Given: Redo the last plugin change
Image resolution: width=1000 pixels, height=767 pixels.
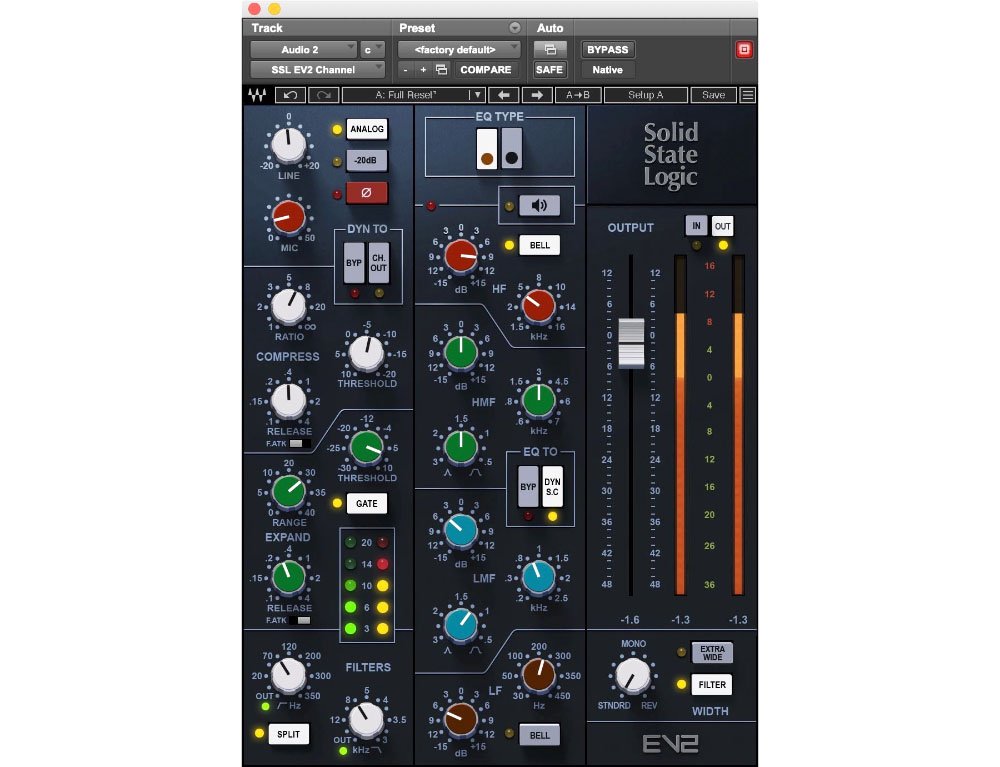Looking at the screenshot, I should [x=323, y=95].
